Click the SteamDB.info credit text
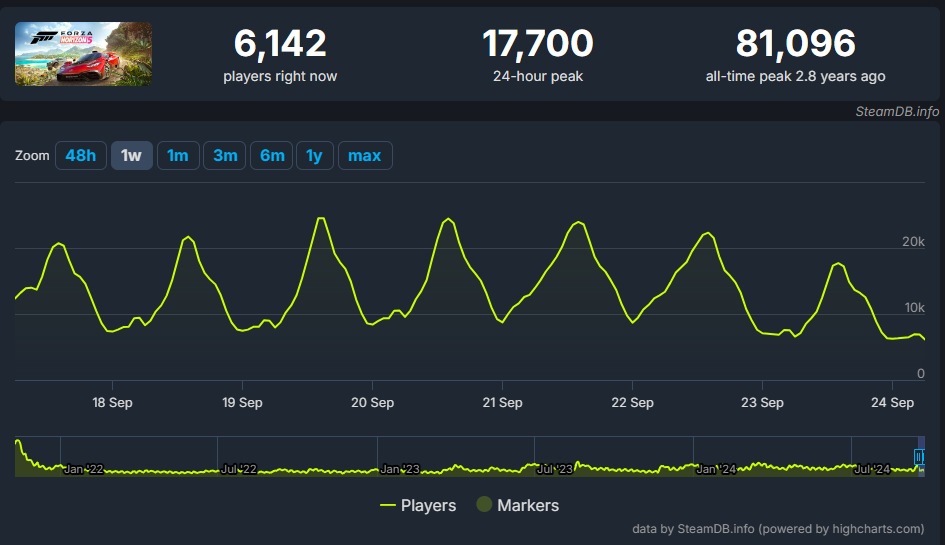This screenshot has width=945, height=545. [897, 112]
